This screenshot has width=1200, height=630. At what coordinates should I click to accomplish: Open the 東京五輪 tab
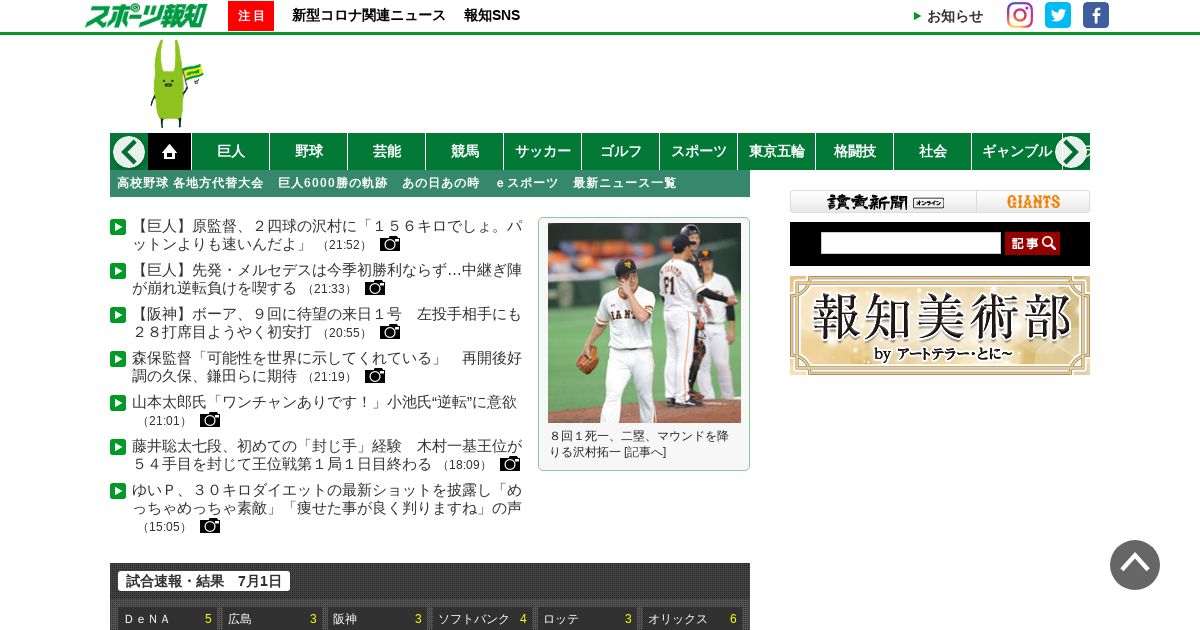(x=777, y=151)
